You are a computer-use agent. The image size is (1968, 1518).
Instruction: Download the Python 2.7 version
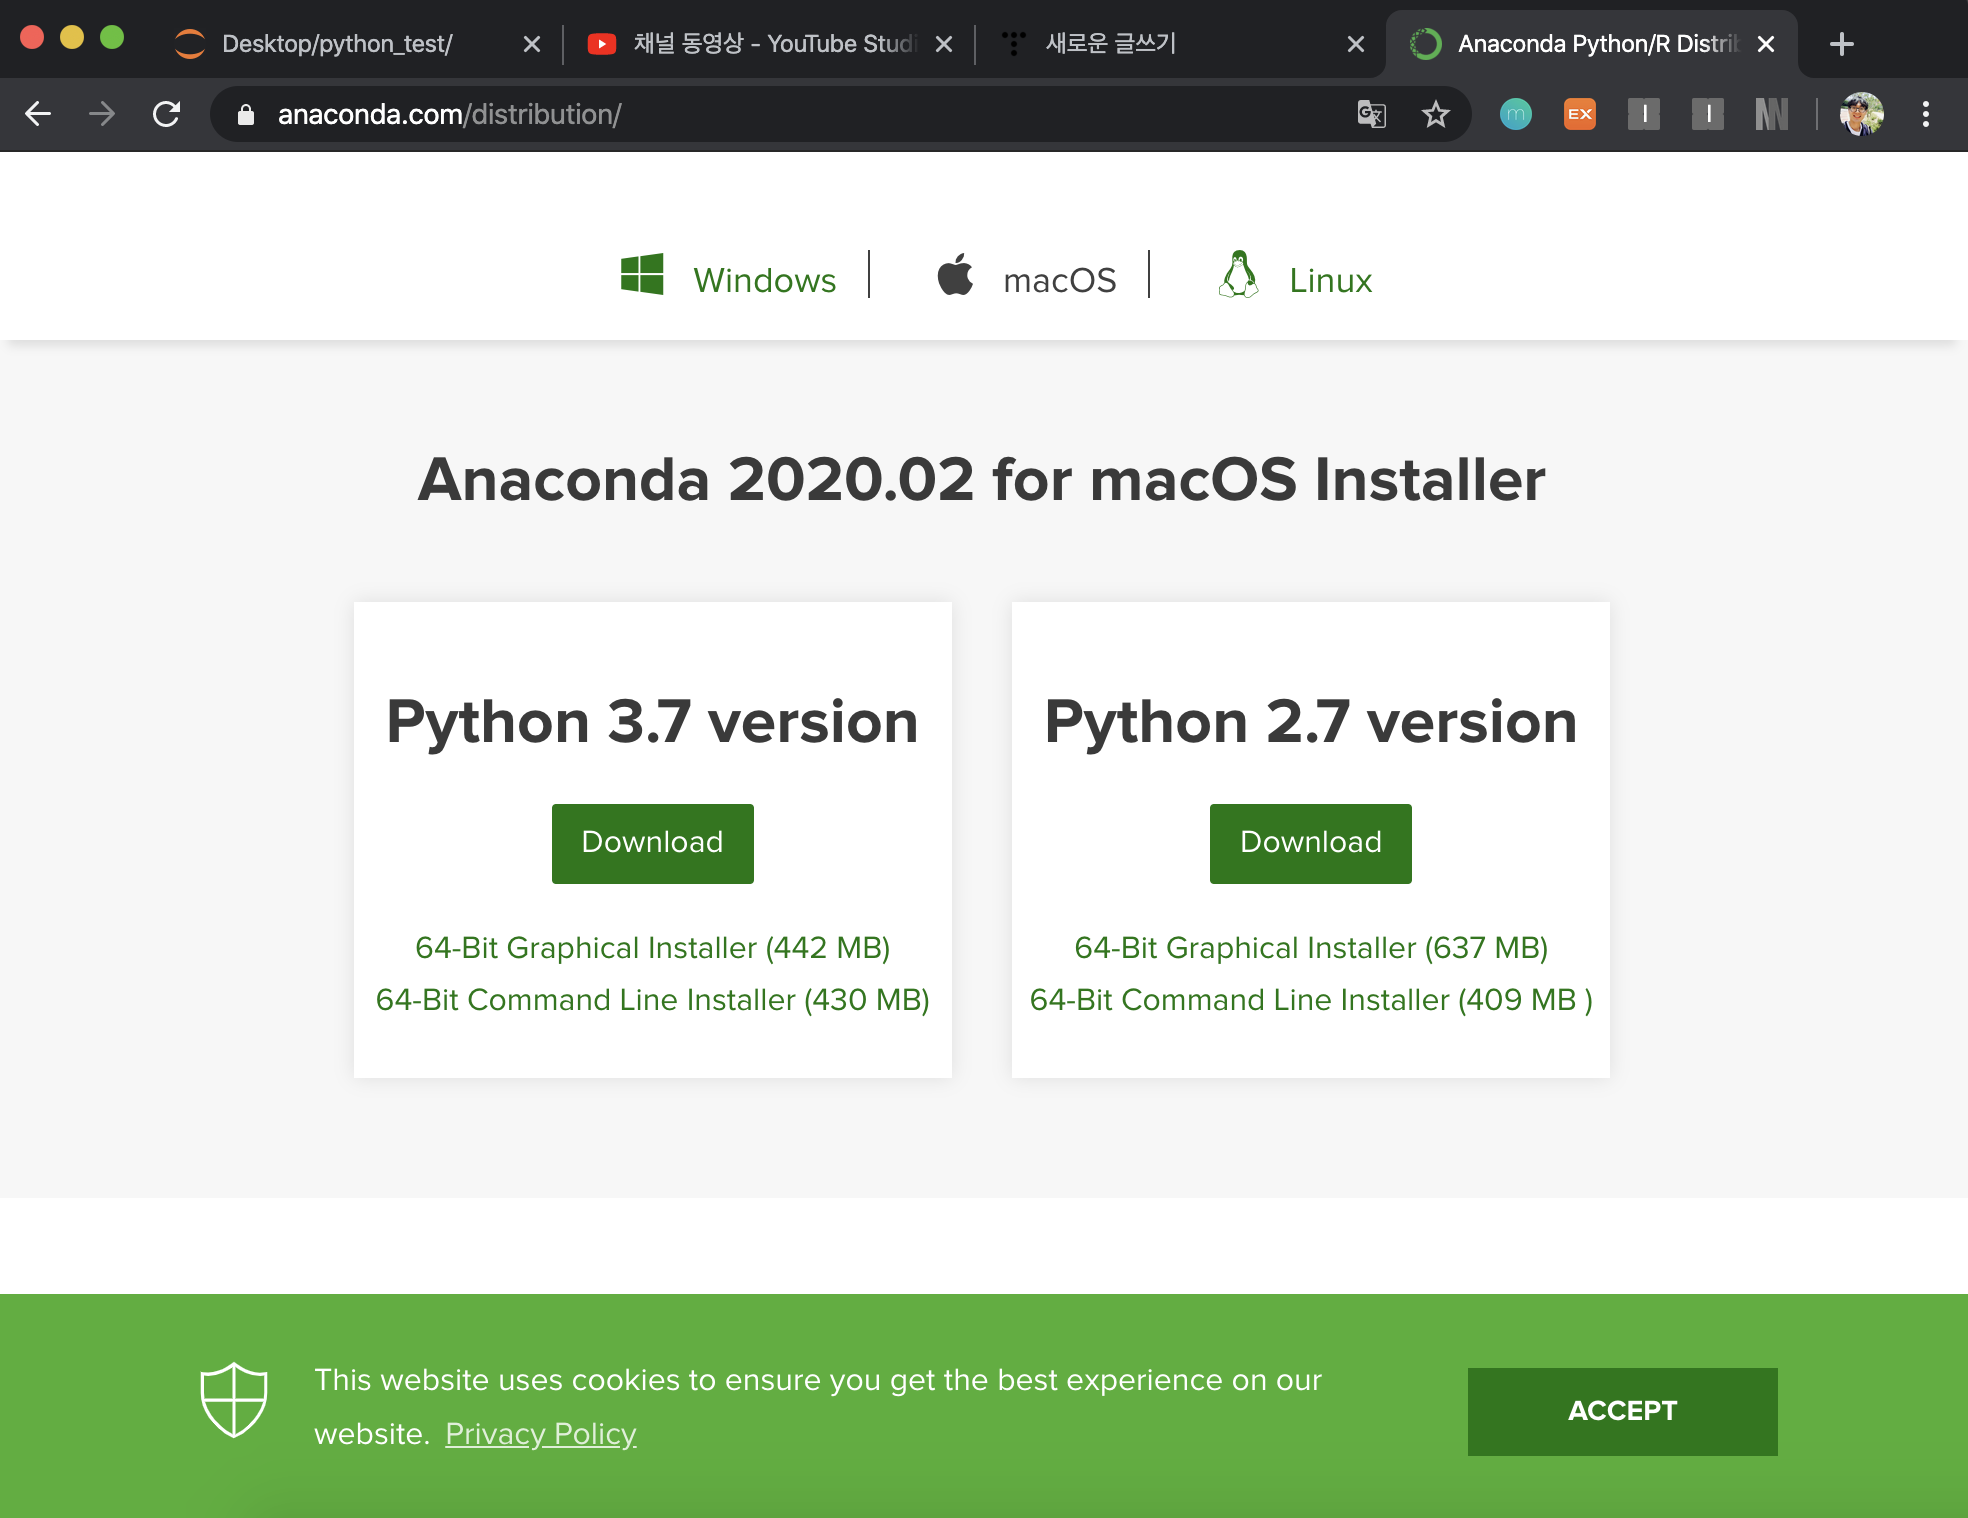tap(1310, 843)
